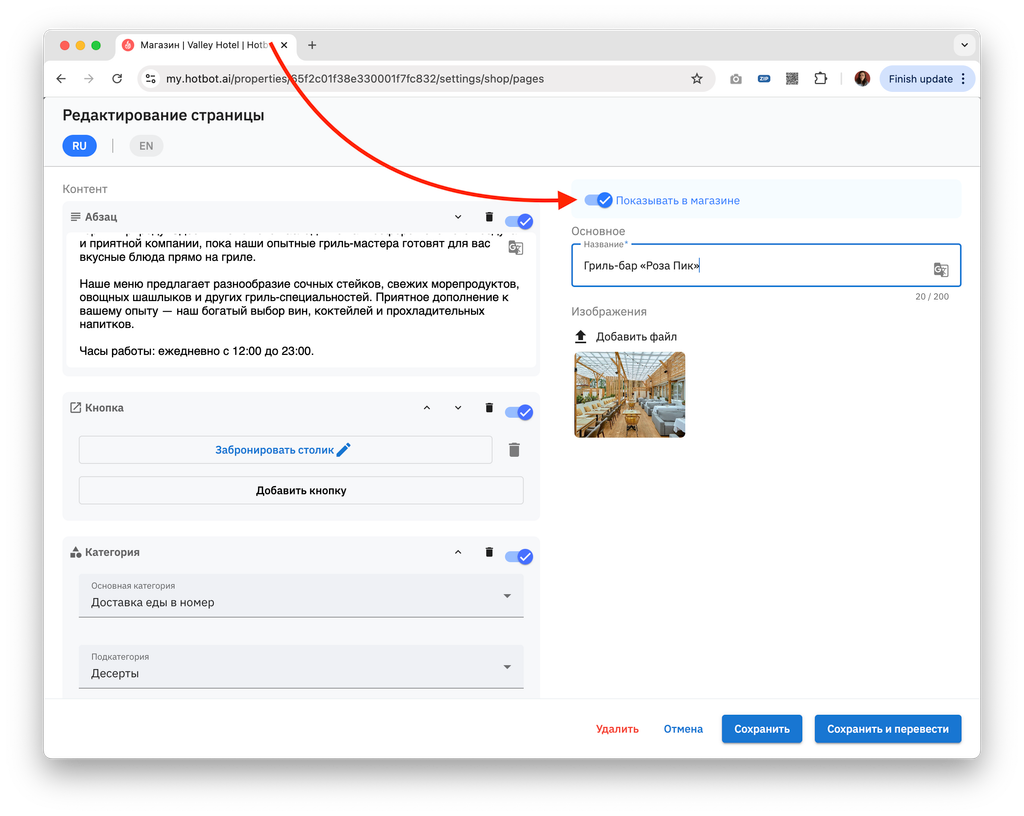Delete the Категория block

coord(489,552)
